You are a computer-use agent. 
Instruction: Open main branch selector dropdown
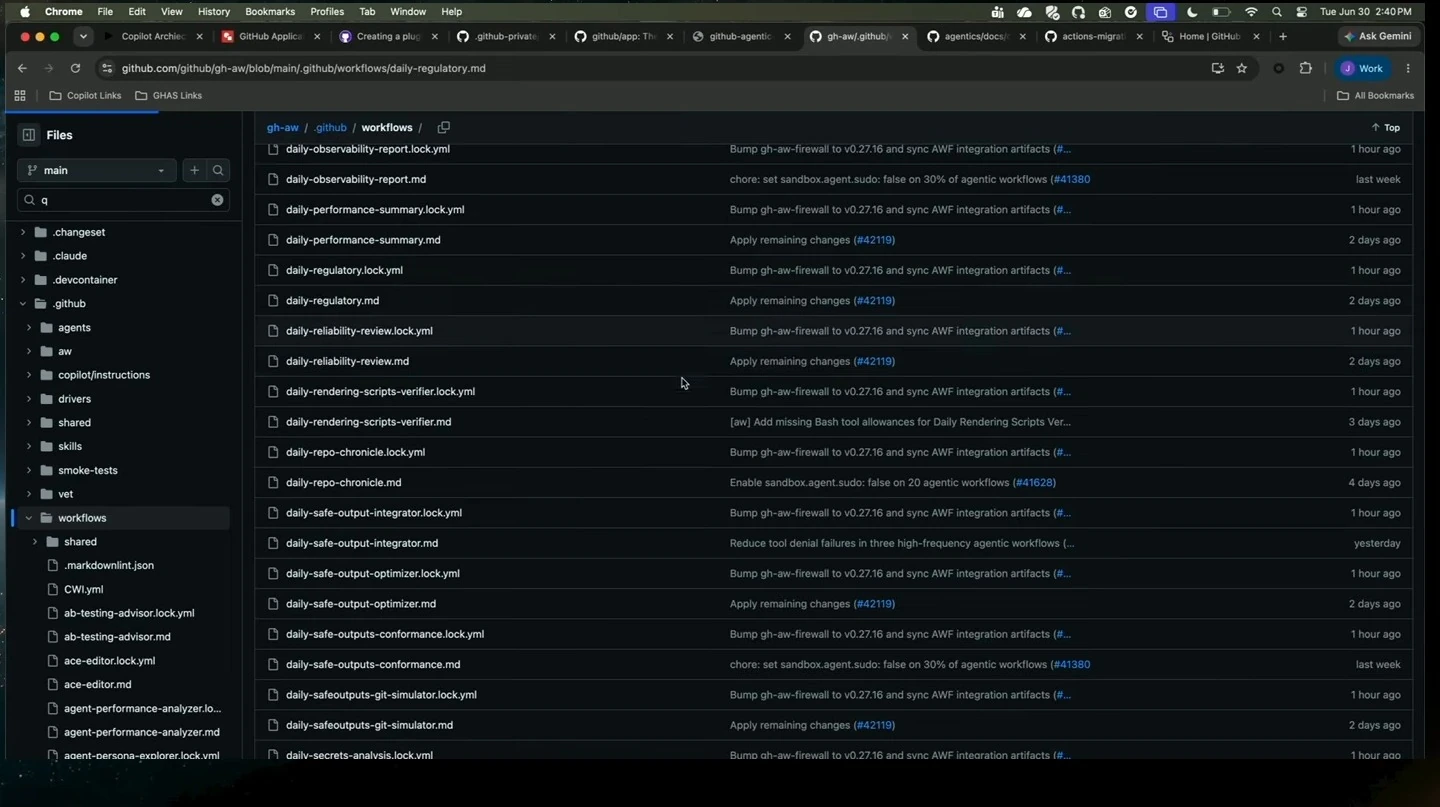pos(97,170)
